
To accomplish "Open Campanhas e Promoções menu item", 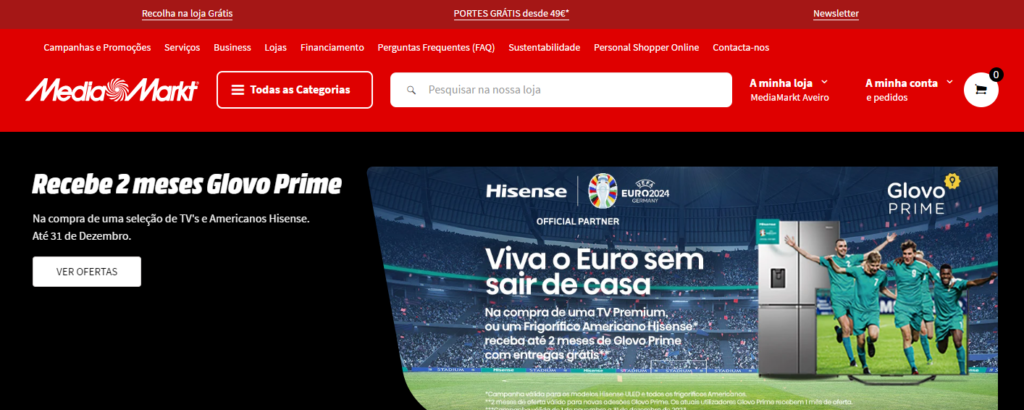I will (x=97, y=48).
